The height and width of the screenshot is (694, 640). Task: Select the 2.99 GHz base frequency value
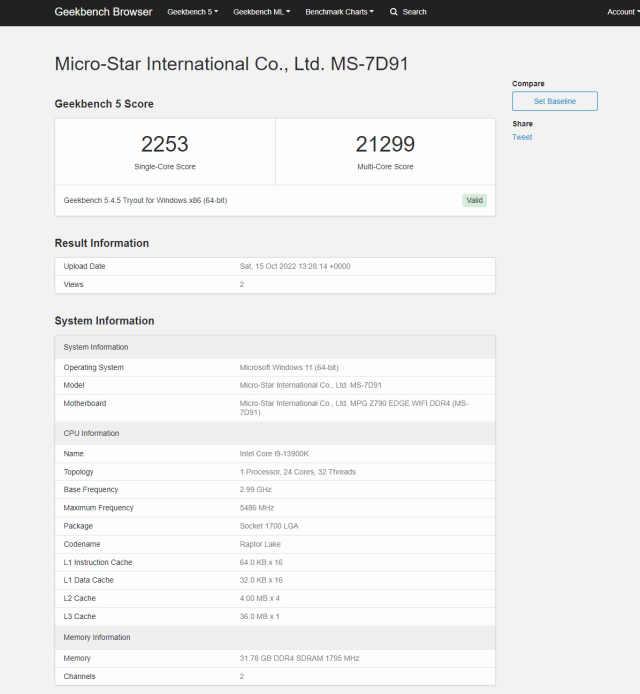(255, 490)
